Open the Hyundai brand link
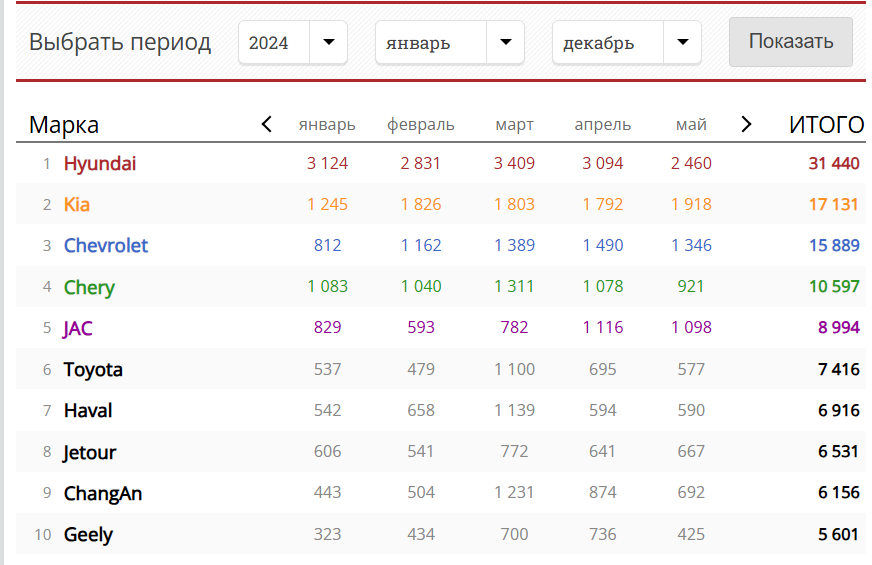Screen dimensions: 872x565 tap(100, 163)
